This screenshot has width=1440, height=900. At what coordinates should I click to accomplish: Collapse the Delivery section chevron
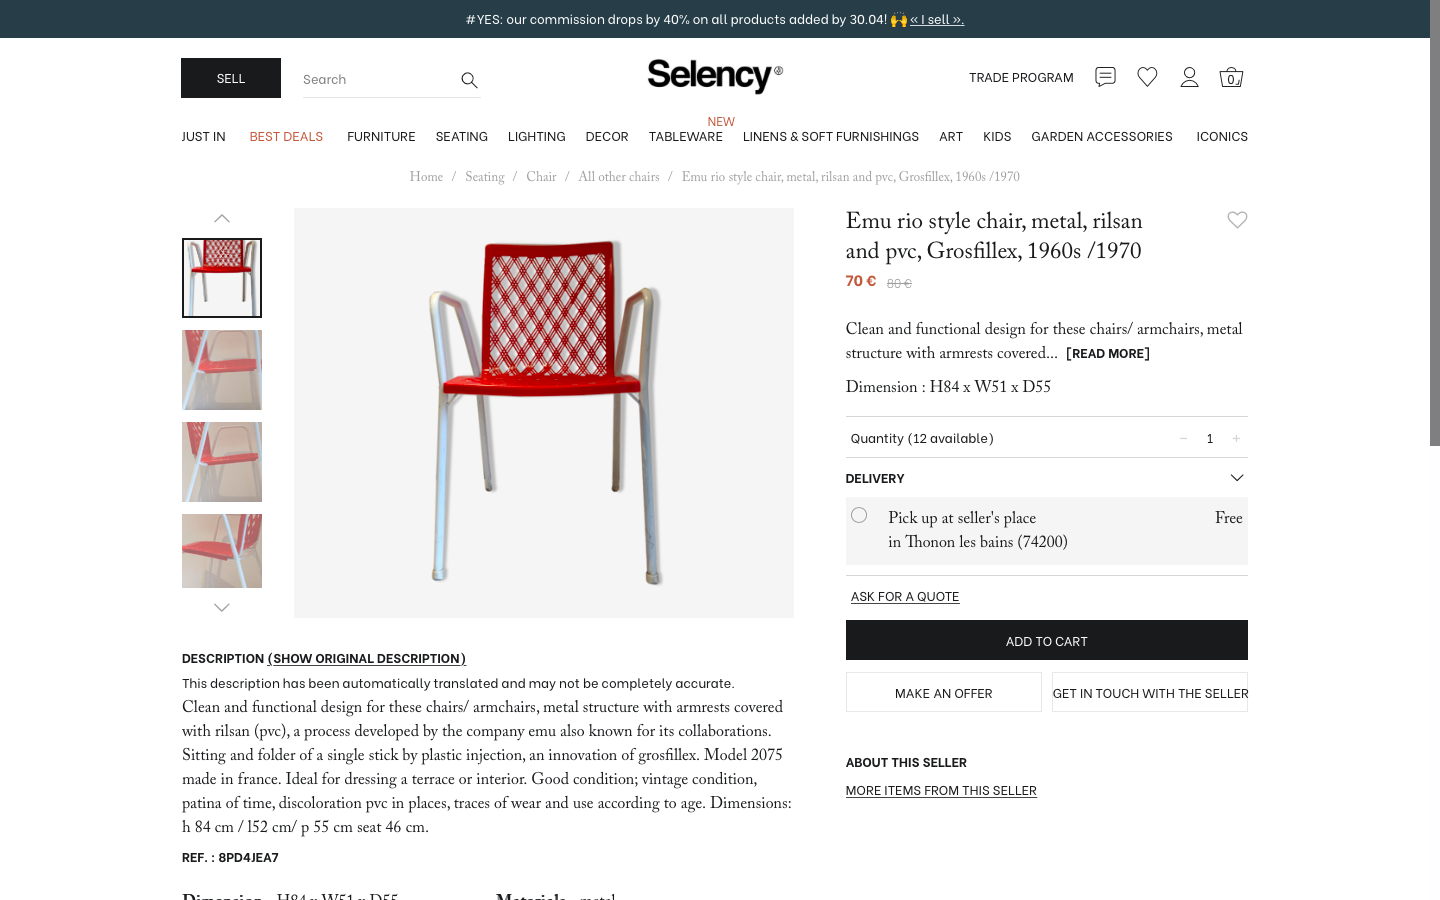pyautogui.click(x=1237, y=478)
